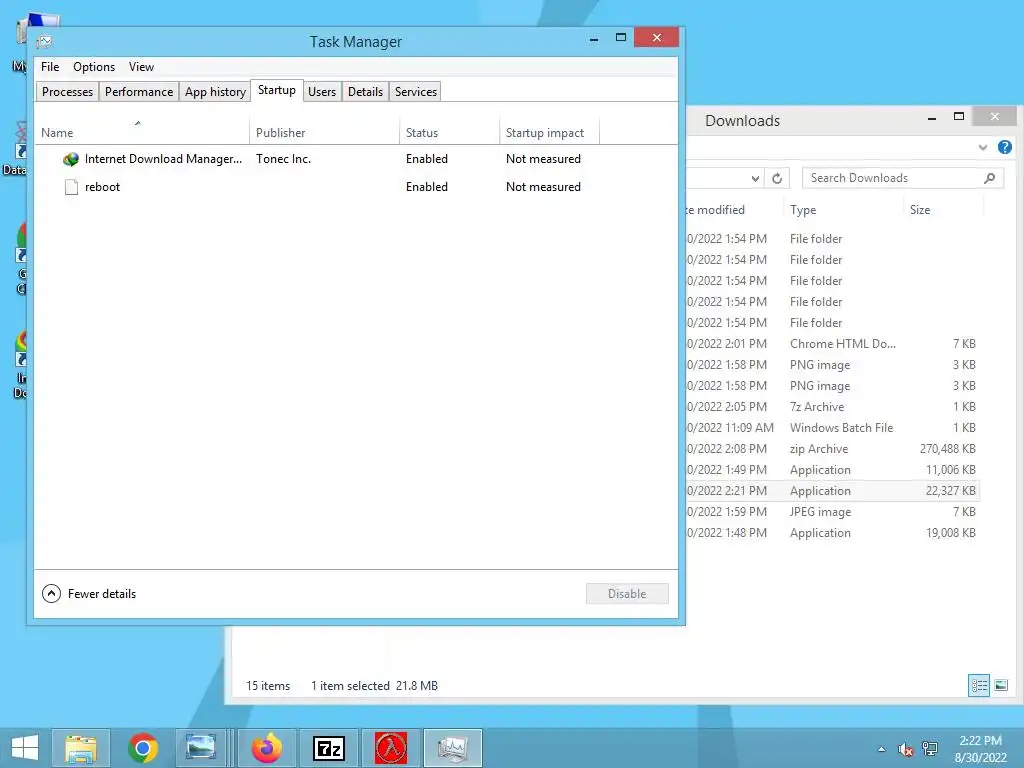Open the File menu in Task Manager
Screen dimensions: 1024x768
tap(50, 67)
